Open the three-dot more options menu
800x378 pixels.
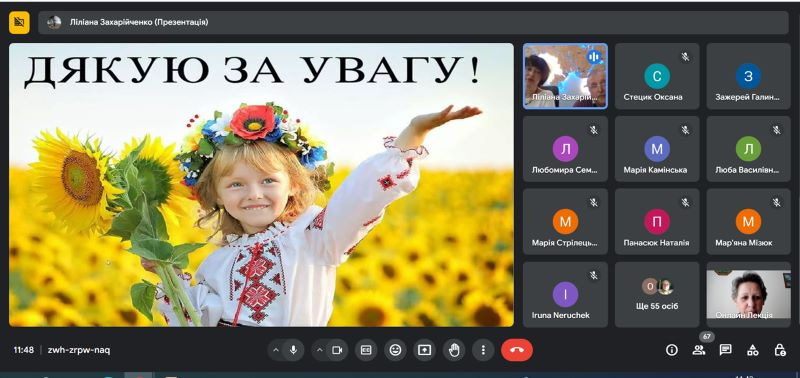(483, 350)
